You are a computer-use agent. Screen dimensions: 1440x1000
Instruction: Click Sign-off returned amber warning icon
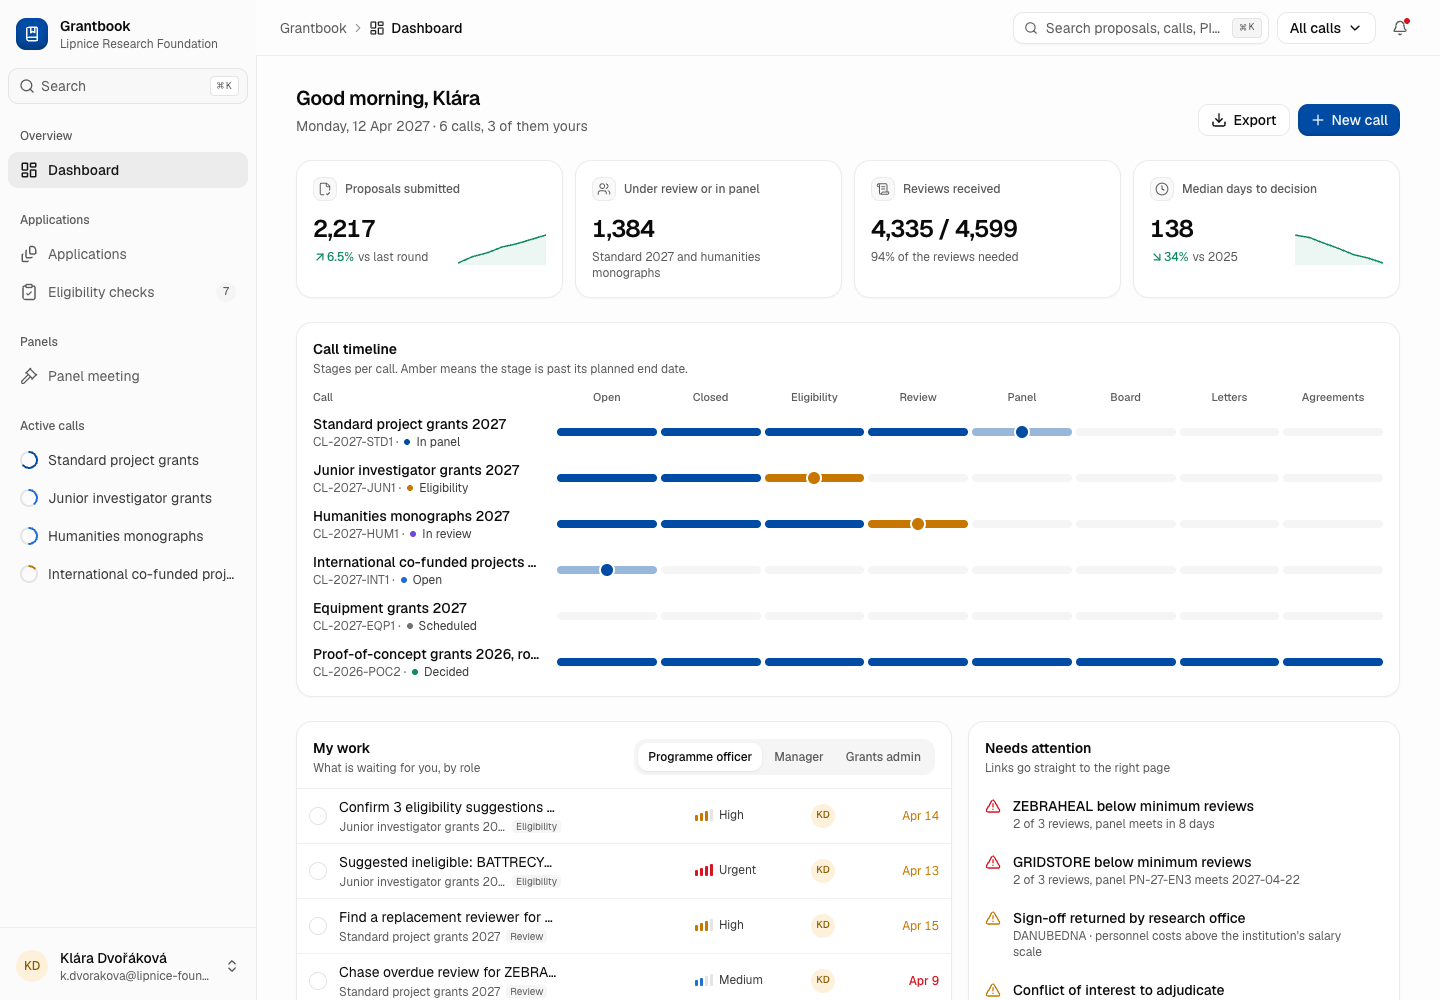click(993, 918)
